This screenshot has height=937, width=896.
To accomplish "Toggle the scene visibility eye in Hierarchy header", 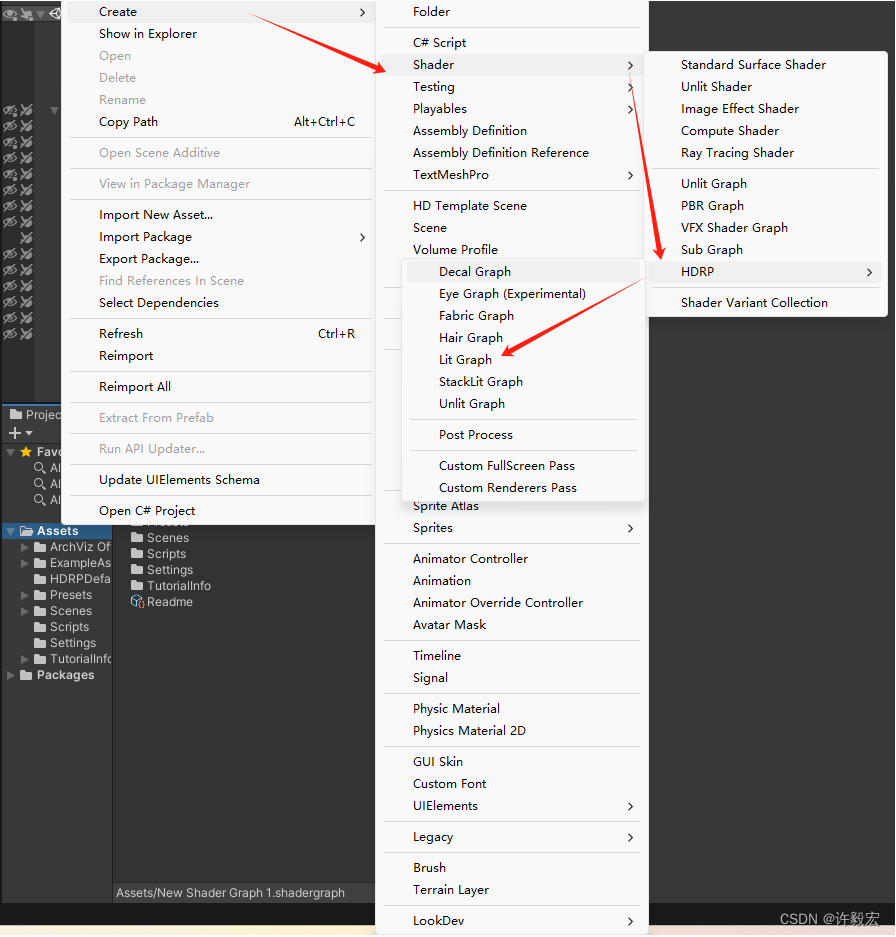I will coord(9,14).
